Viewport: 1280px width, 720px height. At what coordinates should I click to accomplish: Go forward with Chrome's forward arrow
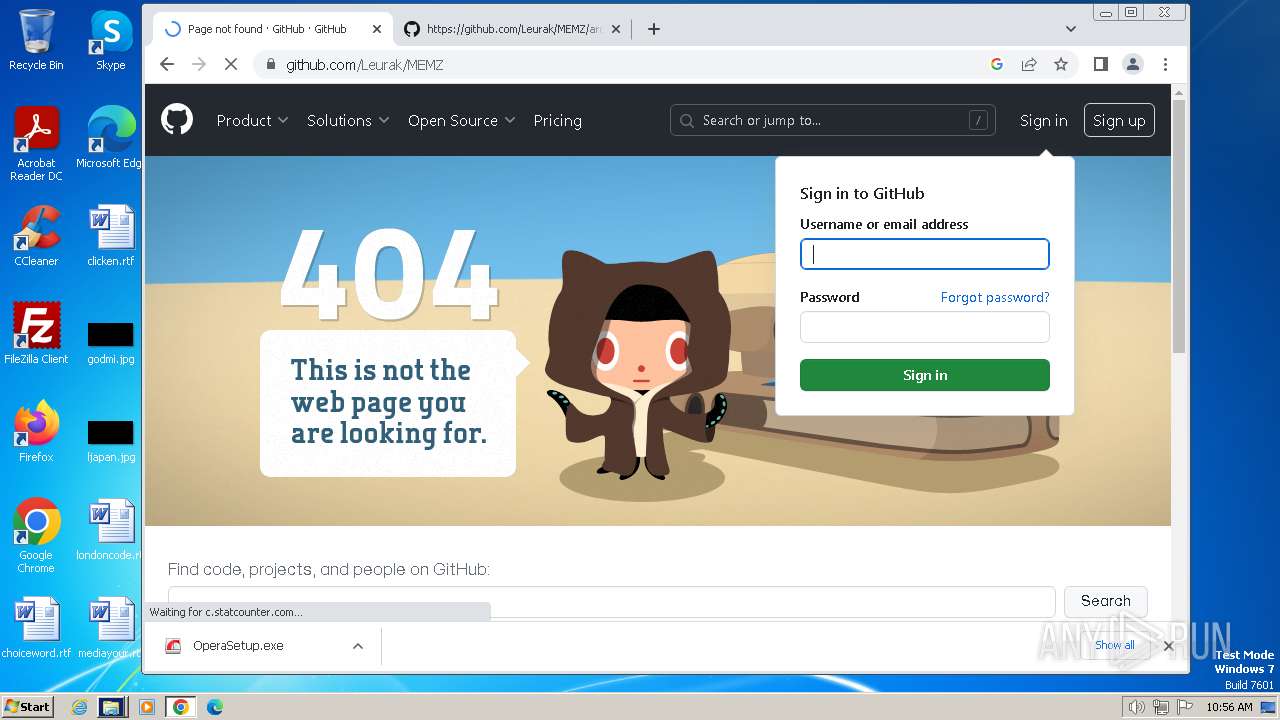click(x=199, y=64)
